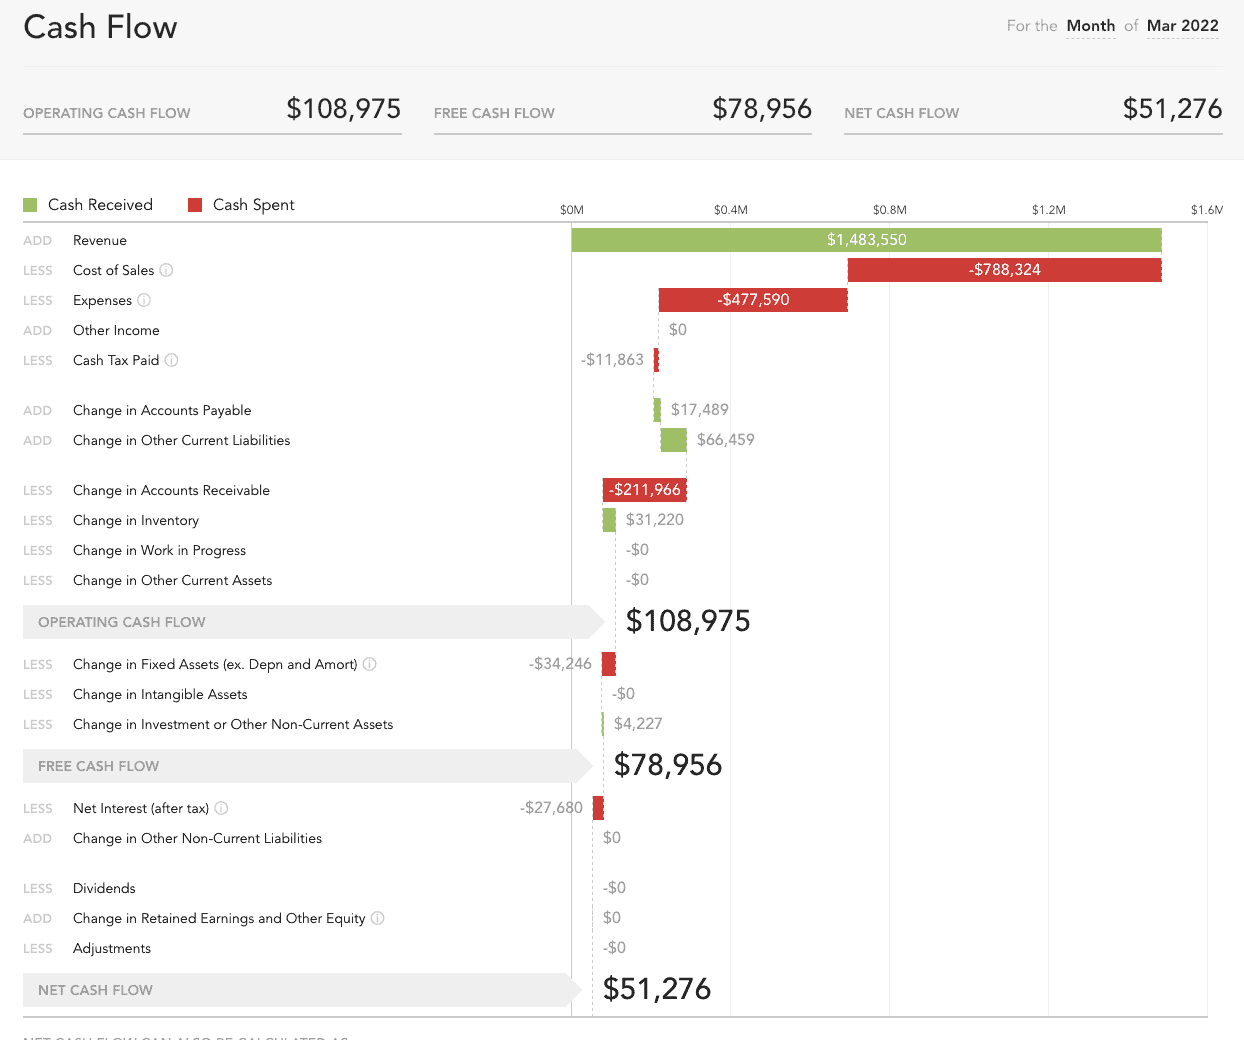Screen dimensions: 1244x1040
Task: Click the Change in Inventory label
Action: coord(136,521)
